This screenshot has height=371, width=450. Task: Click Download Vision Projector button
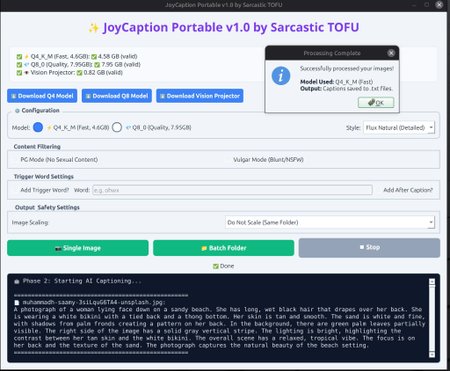[200, 96]
